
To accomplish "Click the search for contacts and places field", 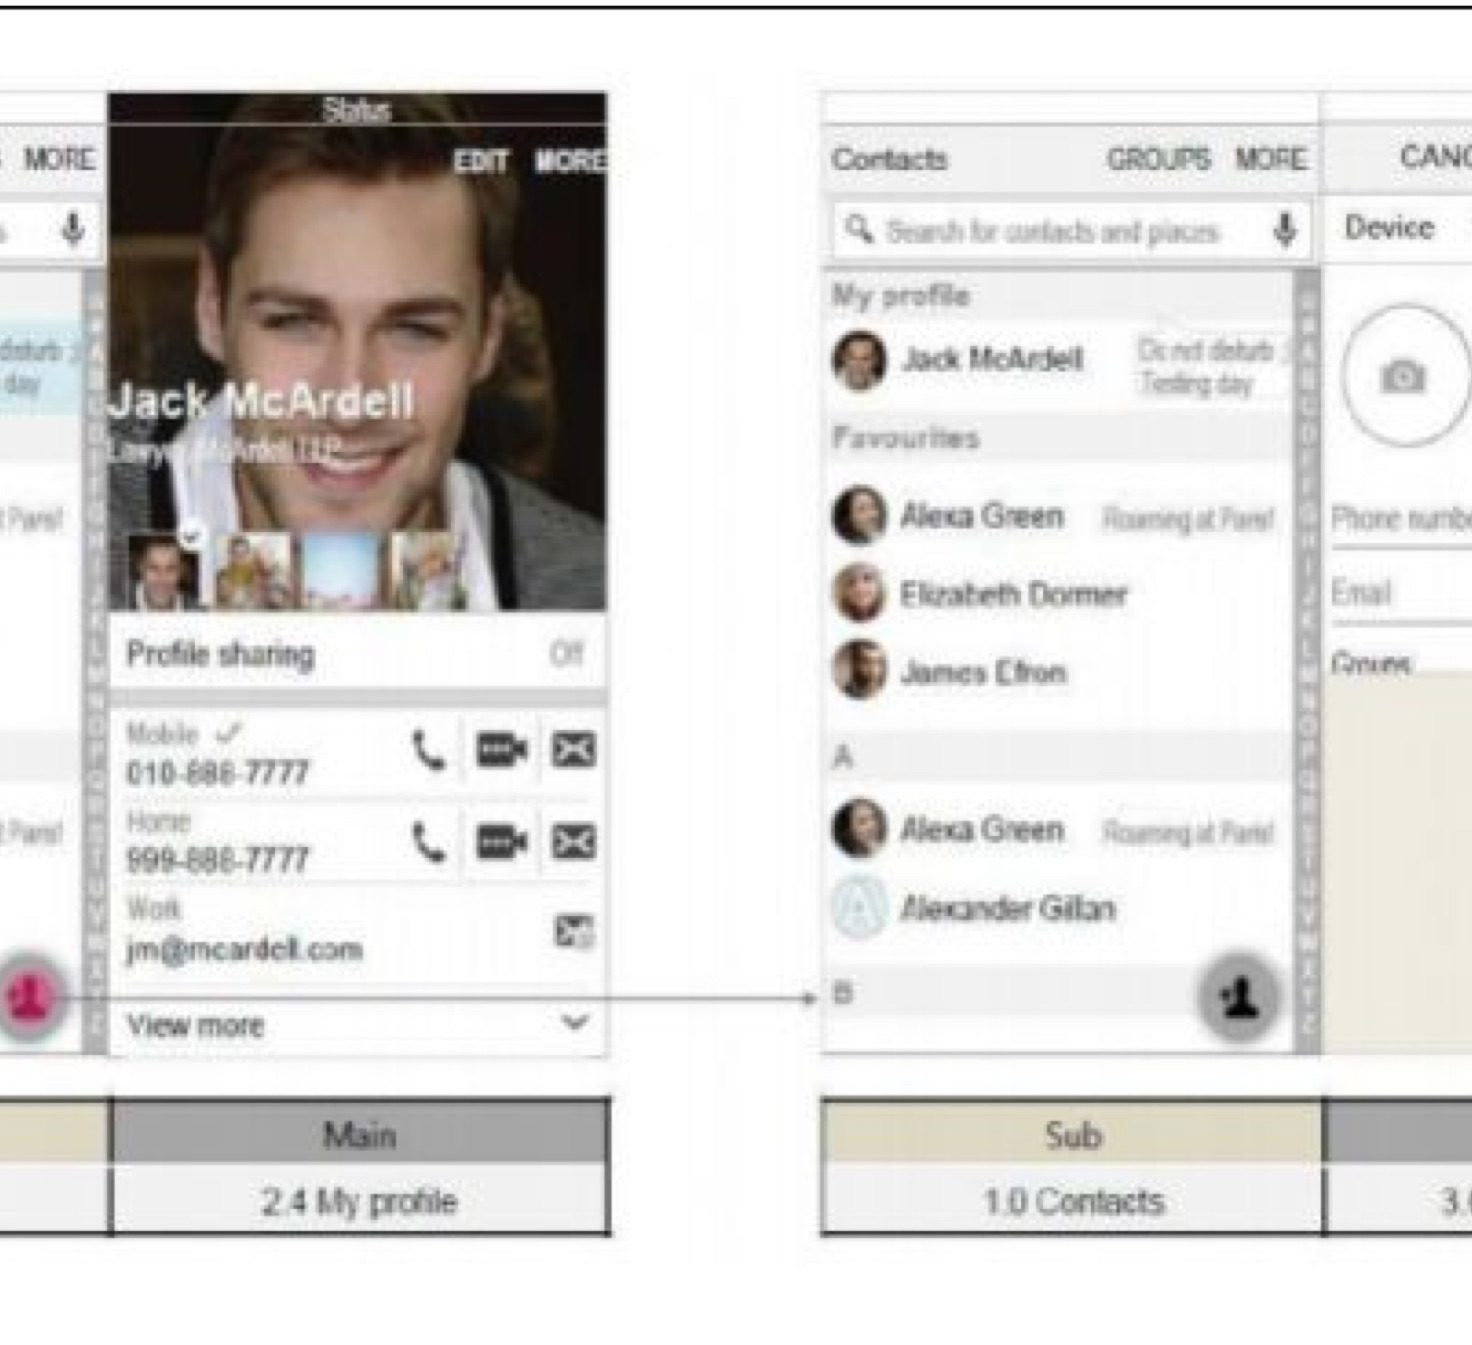I will point(1052,232).
